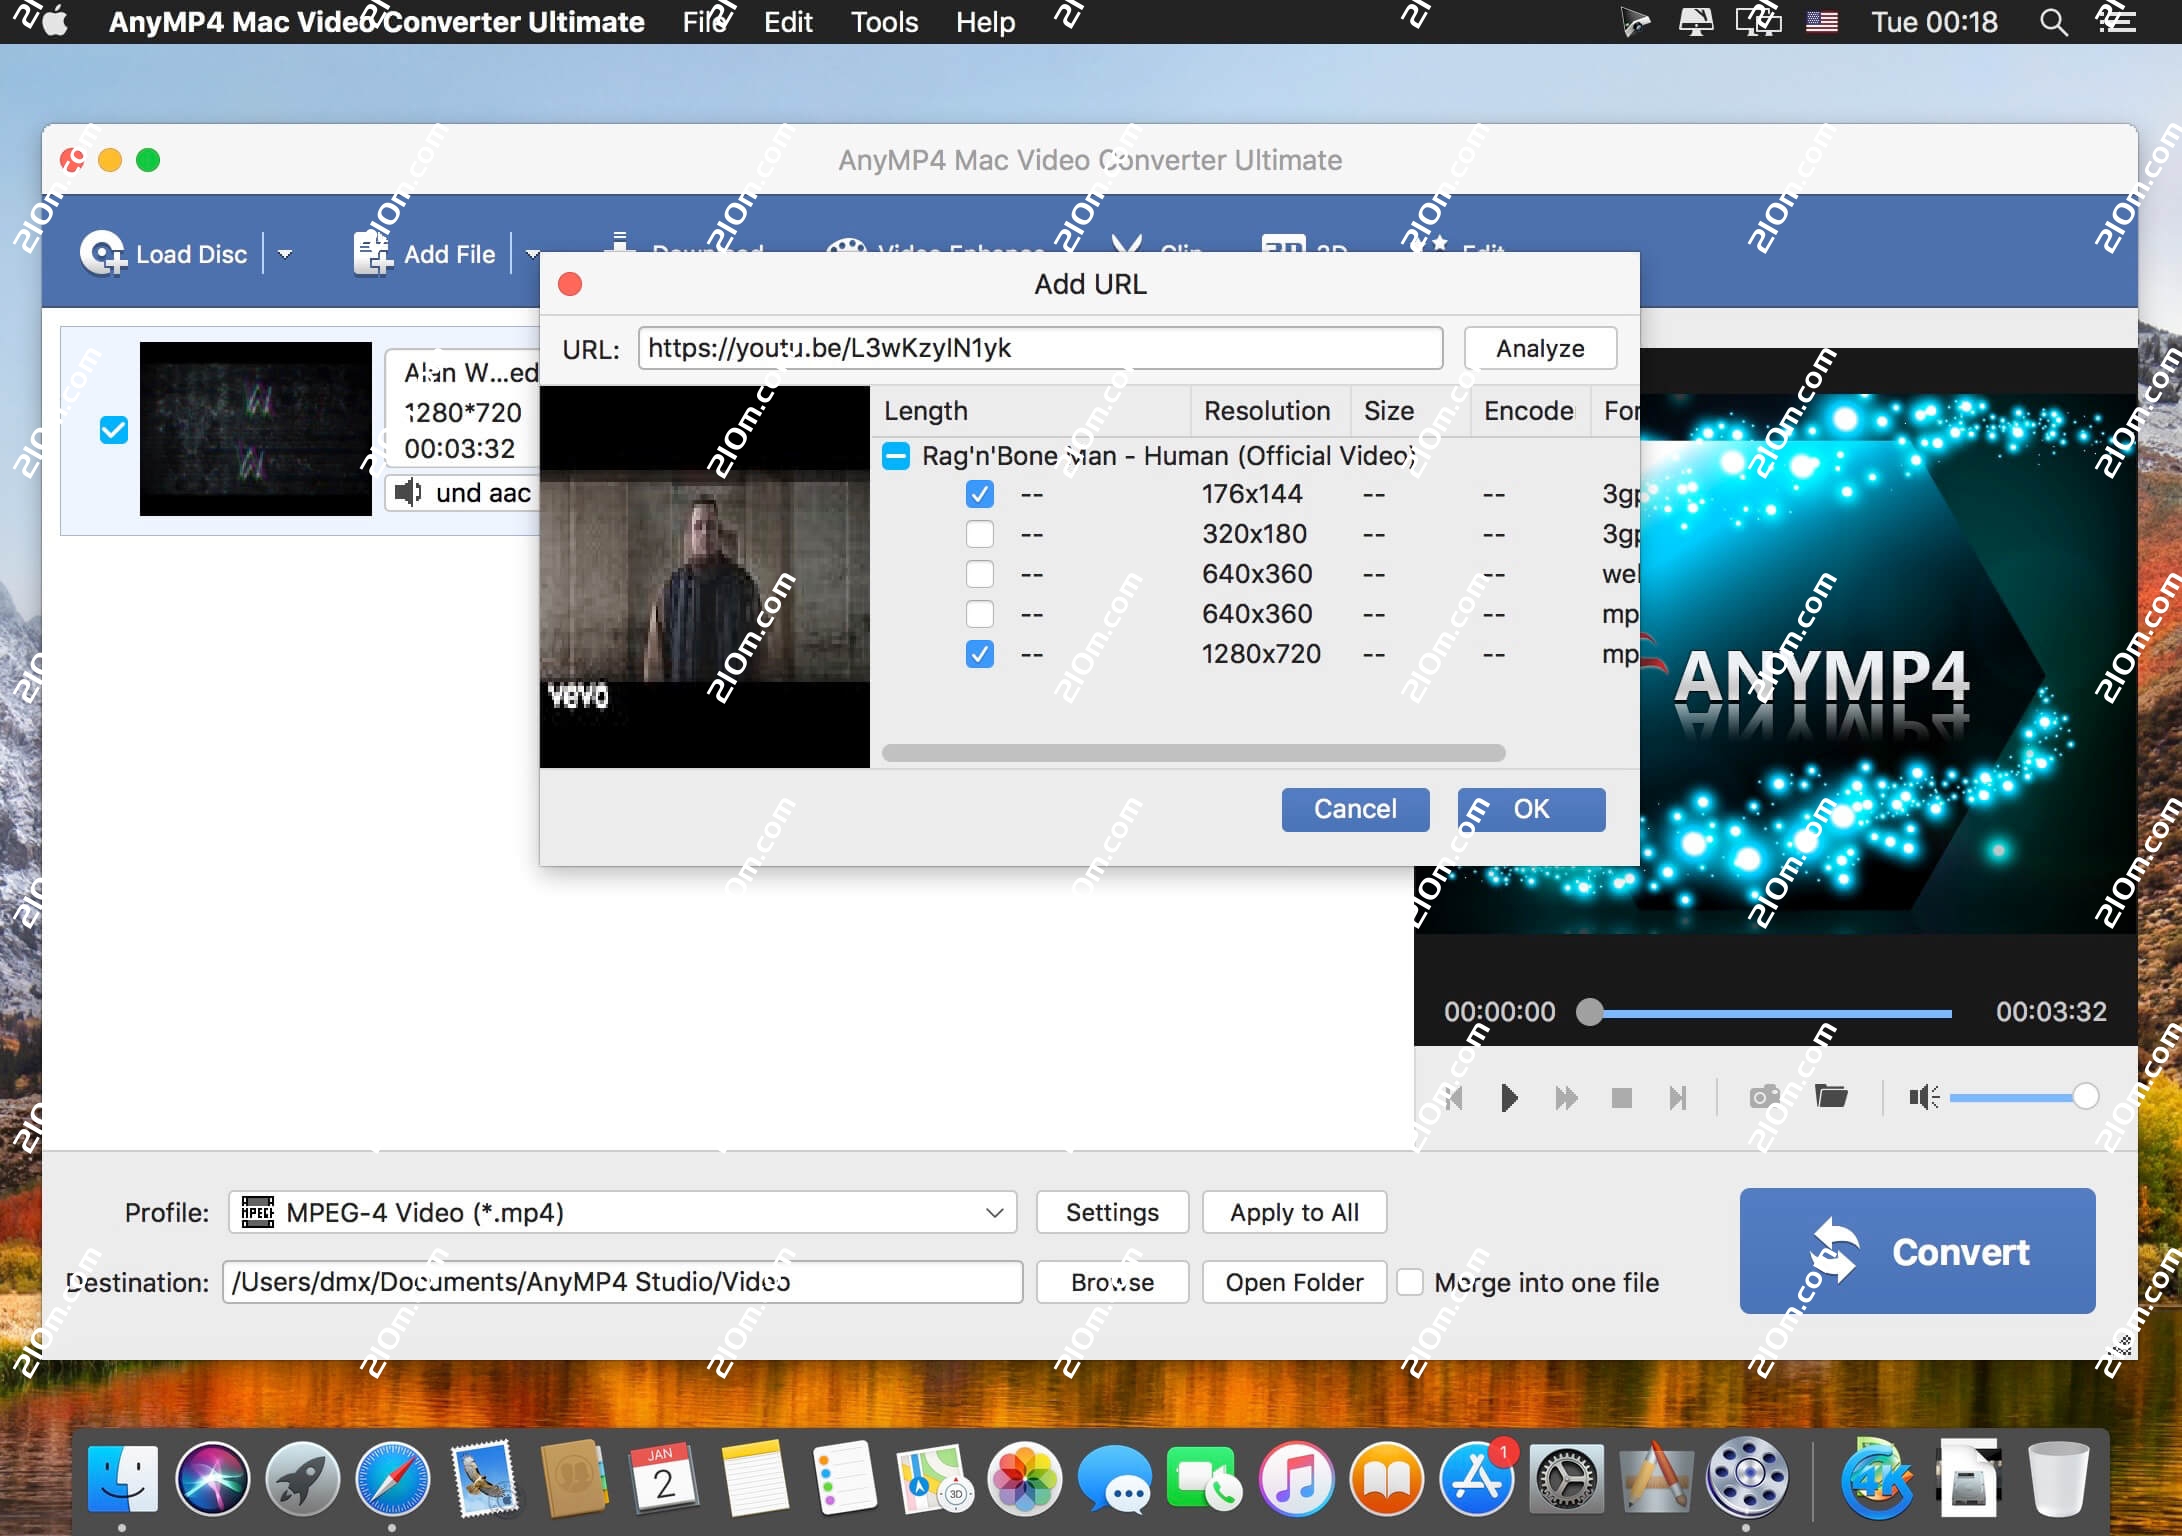Viewport: 2182px width, 1536px height.
Task: Click the snapshot camera icon in the player
Action: [x=1763, y=1097]
